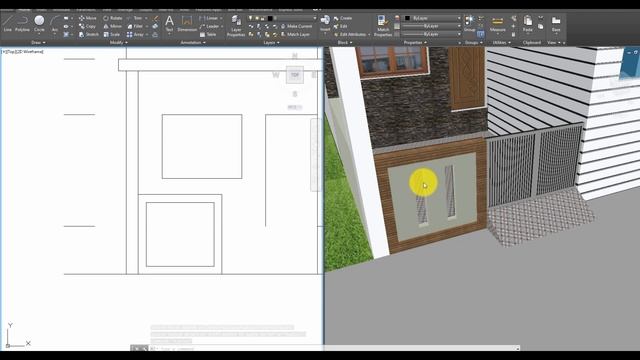
Task: Click the cut icon in Clipboard panel
Action: click(540, 18)
